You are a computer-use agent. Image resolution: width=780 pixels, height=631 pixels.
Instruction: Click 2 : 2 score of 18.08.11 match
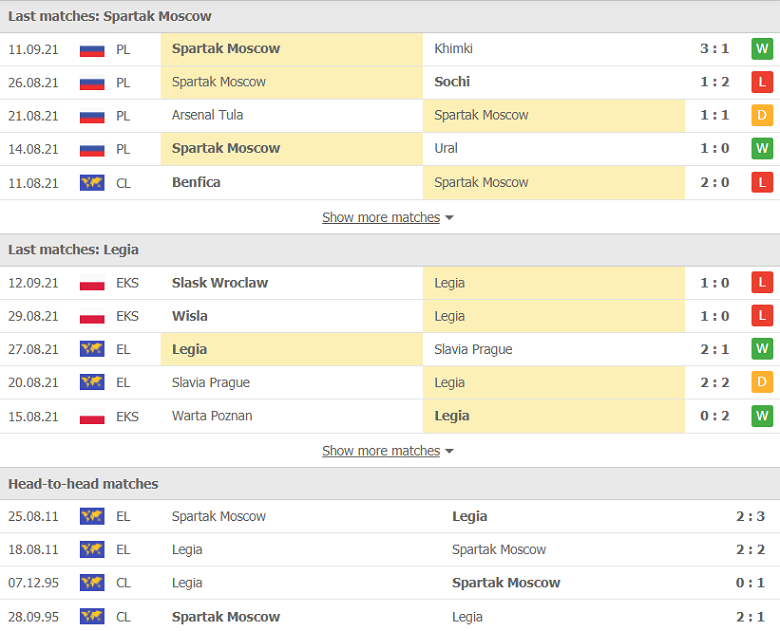[x=750, y=550]
